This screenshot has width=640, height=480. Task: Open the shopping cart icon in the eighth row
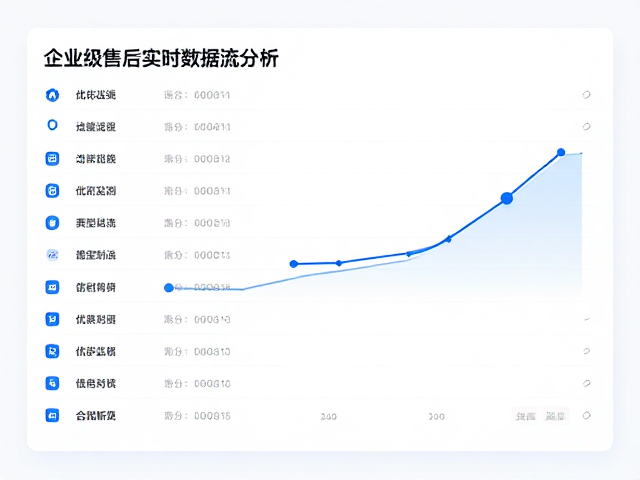52,319
